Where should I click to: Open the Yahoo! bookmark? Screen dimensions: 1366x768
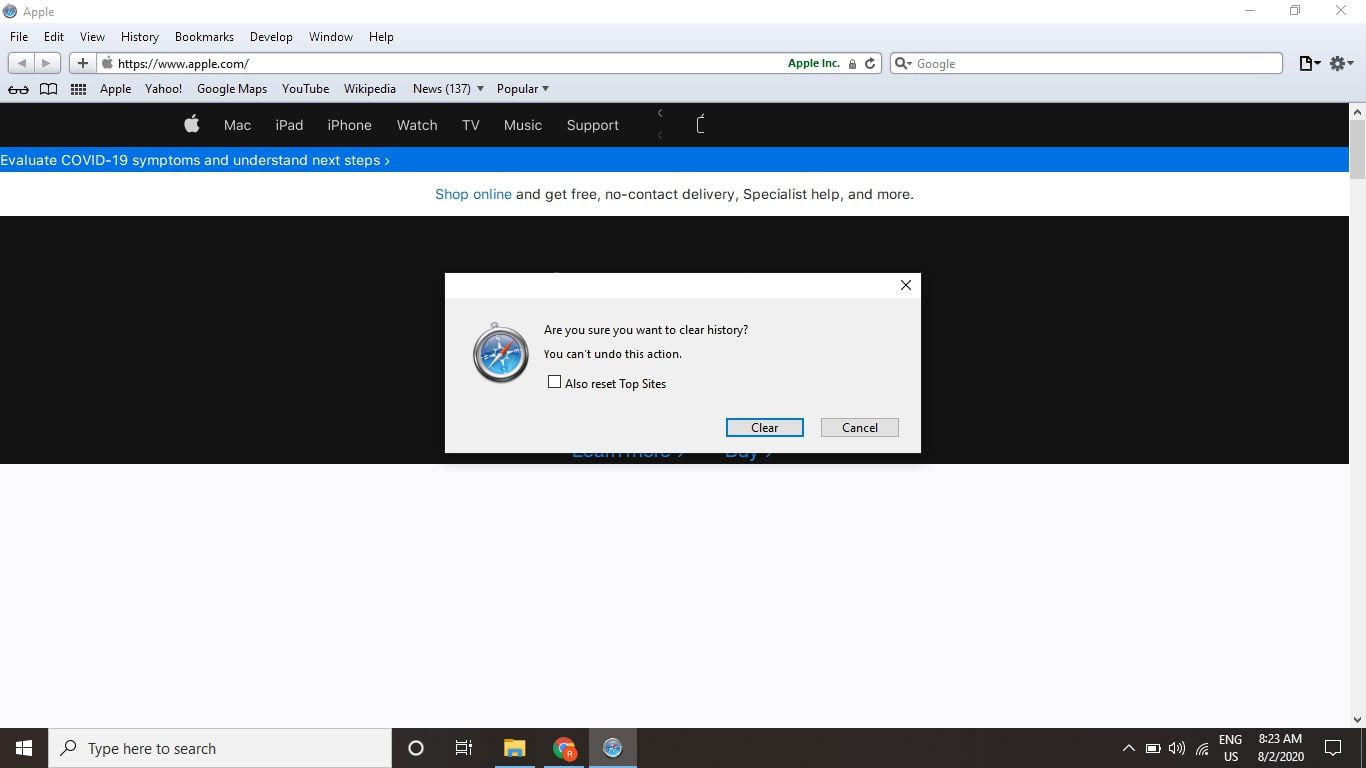[164, 89]
